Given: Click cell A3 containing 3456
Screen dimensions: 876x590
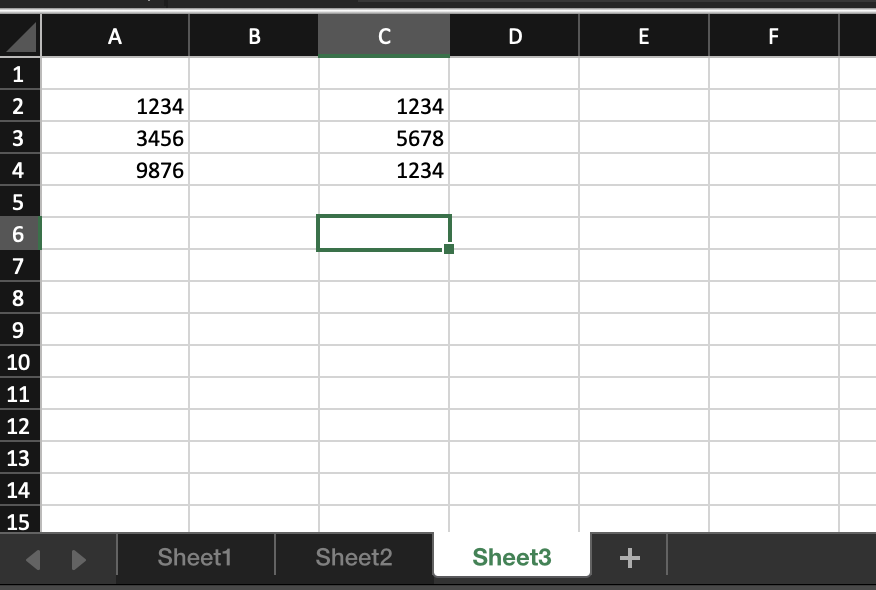Looking at the screenshot, I should pyautogui.click(x=115, y=137).
